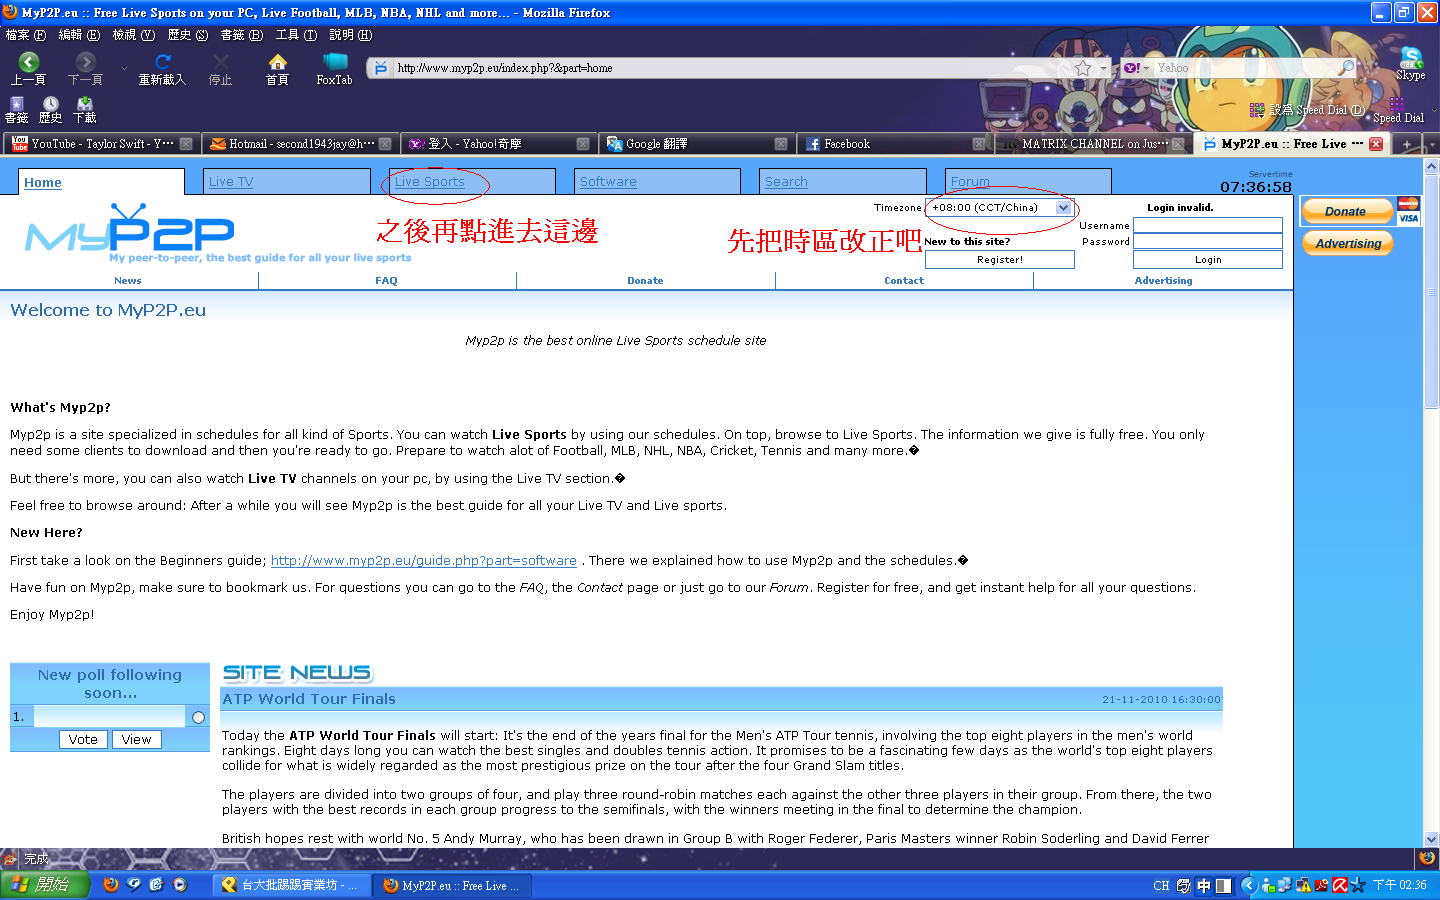The image size is (1440, 900).
Task: Click the Firefox icon in the status bar corner
Action: click(x=1427, y=858)
